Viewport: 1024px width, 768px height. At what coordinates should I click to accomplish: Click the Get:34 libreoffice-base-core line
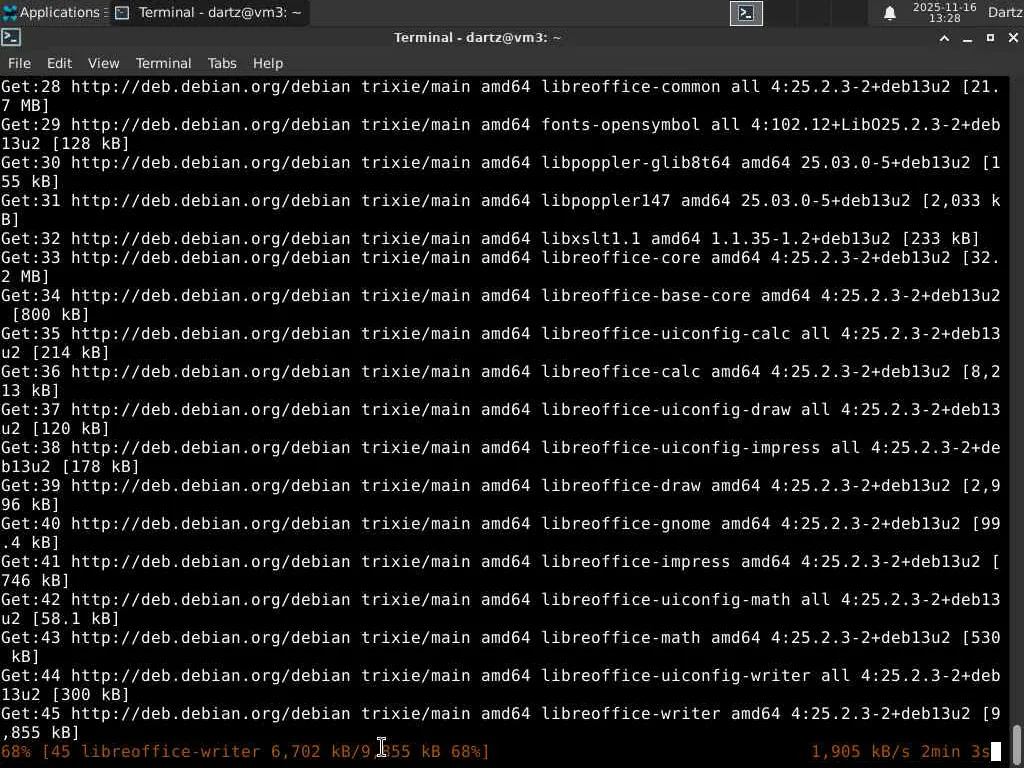point(500,305)
